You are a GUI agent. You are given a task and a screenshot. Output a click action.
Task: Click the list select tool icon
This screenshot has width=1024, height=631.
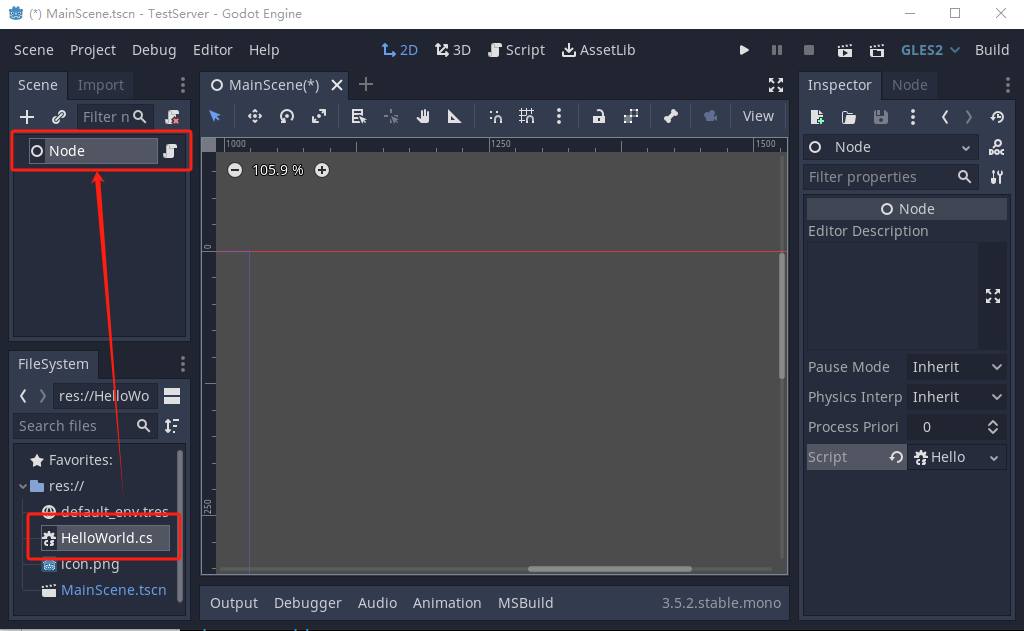click(358, 116)
